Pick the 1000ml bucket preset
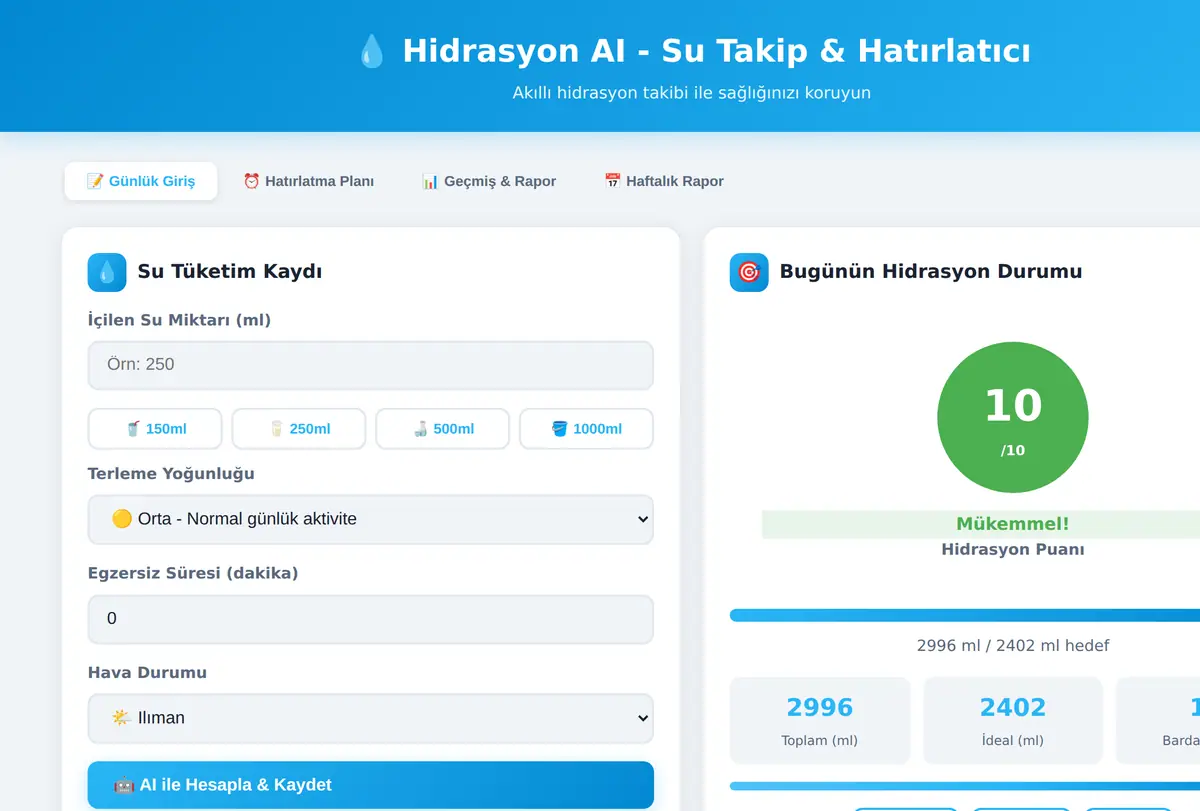The image size is (1200, 811). click(x=586, y=429)
